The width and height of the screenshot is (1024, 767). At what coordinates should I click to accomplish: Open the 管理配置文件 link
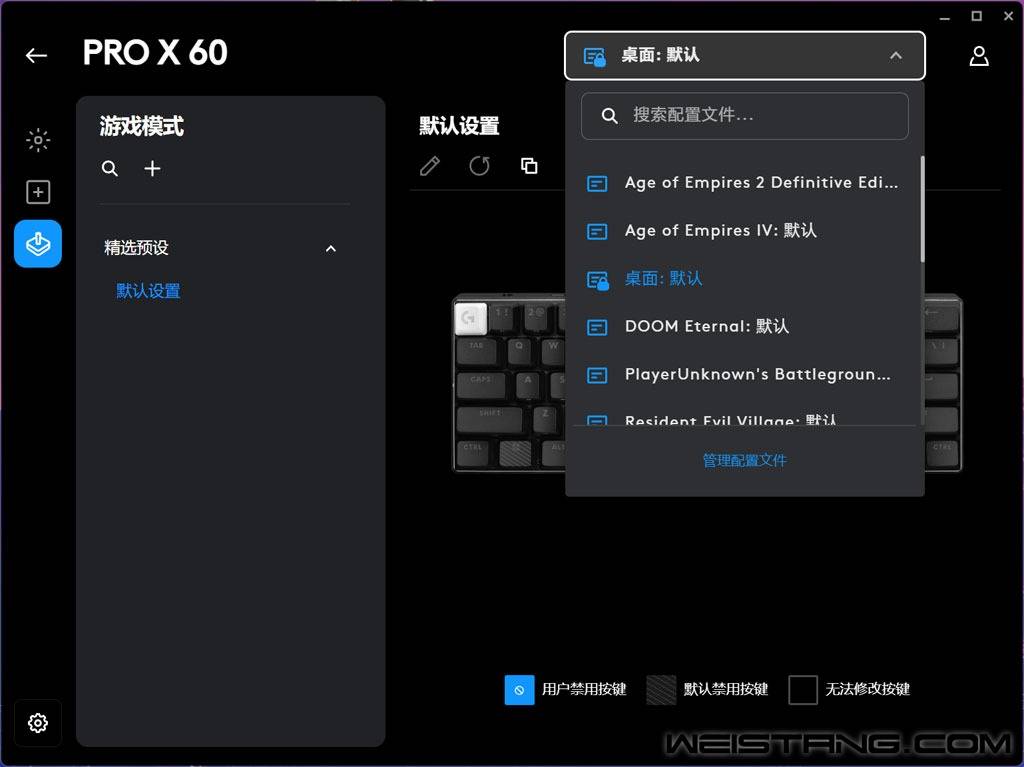[x=744, y=461]
